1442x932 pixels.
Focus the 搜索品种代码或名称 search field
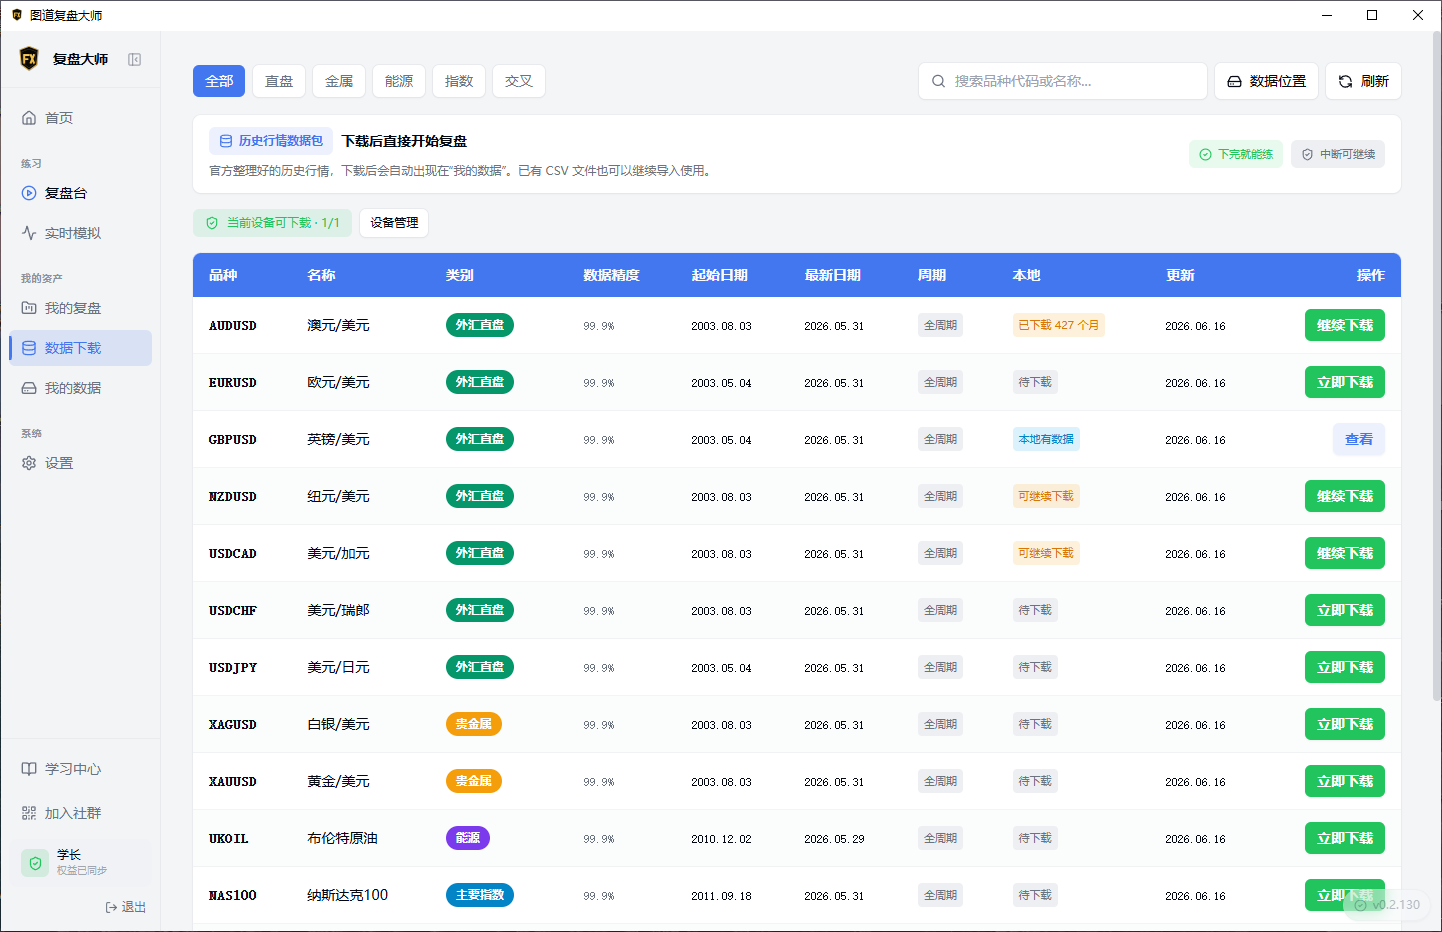[1063, 81]
